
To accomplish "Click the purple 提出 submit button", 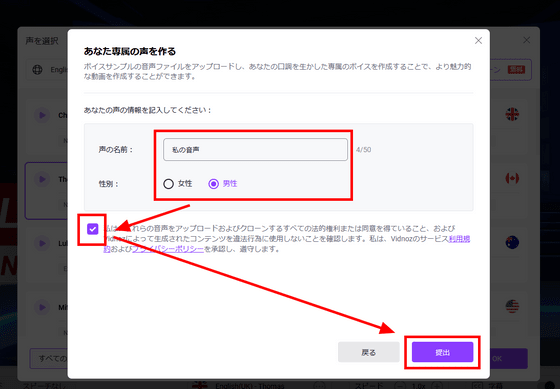I will click(x=442, y=352).
